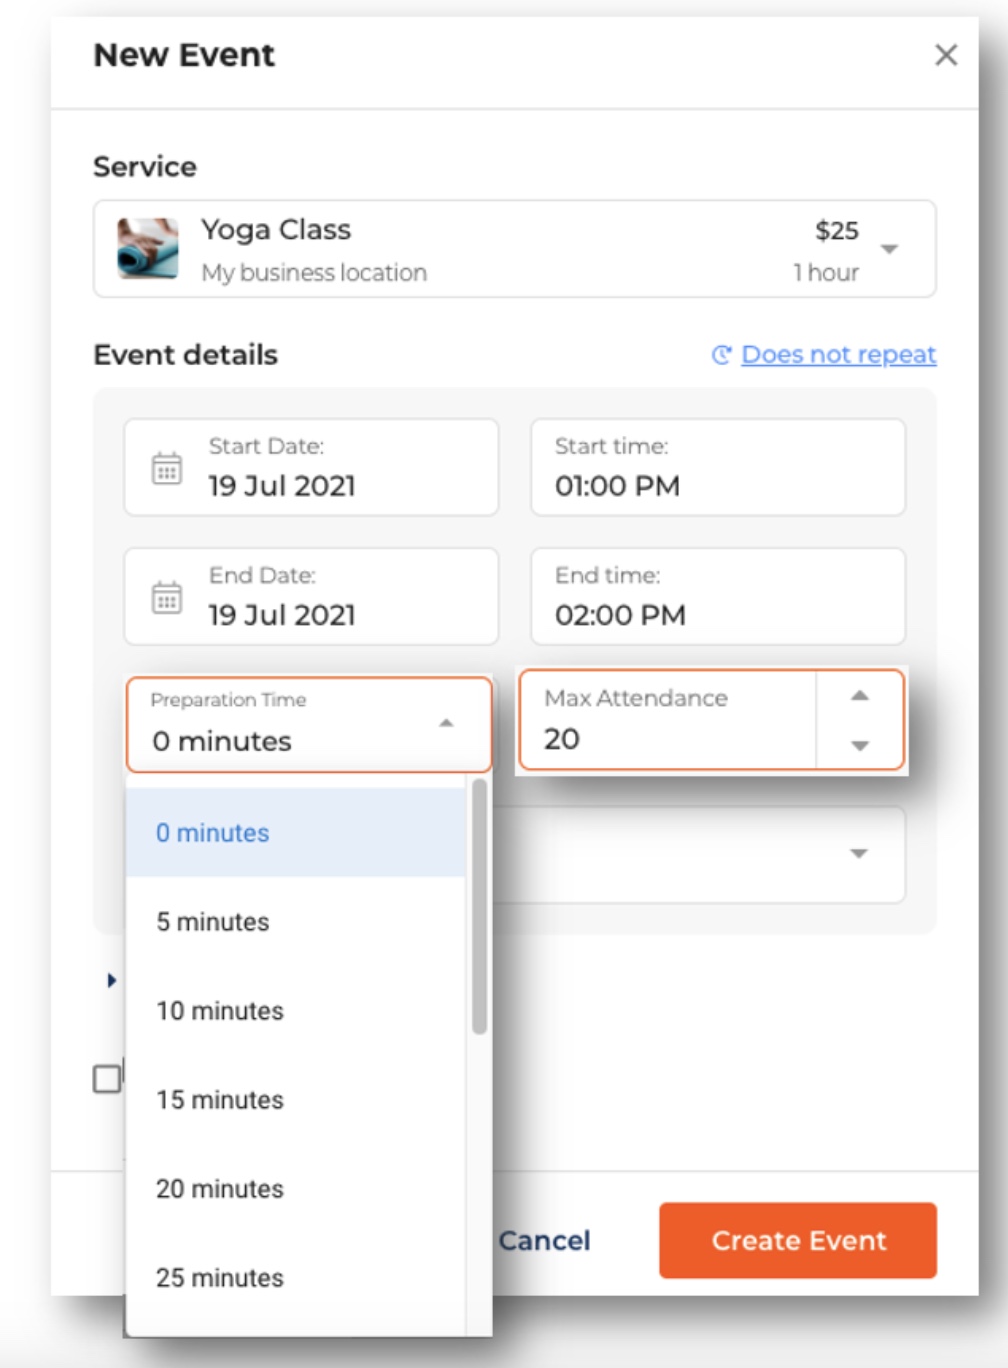Image resolution: width=1008 pixels, height=1368 pixels.
Task: Click the repeat icon beside Does not repeat
Action: coord(721,355)
